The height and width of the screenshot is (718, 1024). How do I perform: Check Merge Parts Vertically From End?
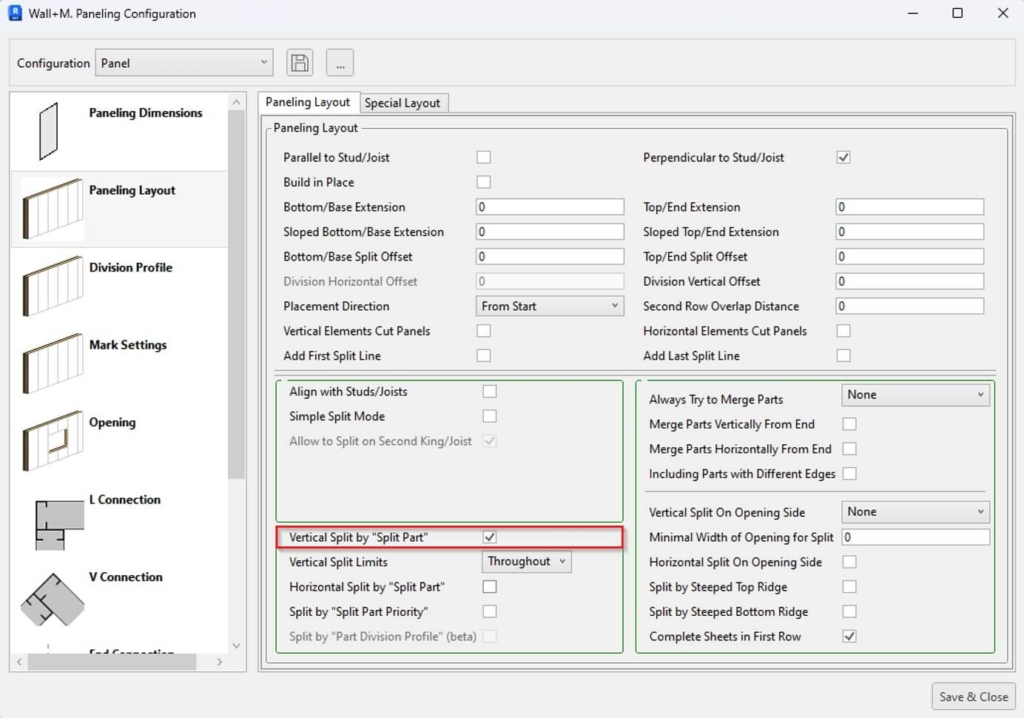pos(849,425)
